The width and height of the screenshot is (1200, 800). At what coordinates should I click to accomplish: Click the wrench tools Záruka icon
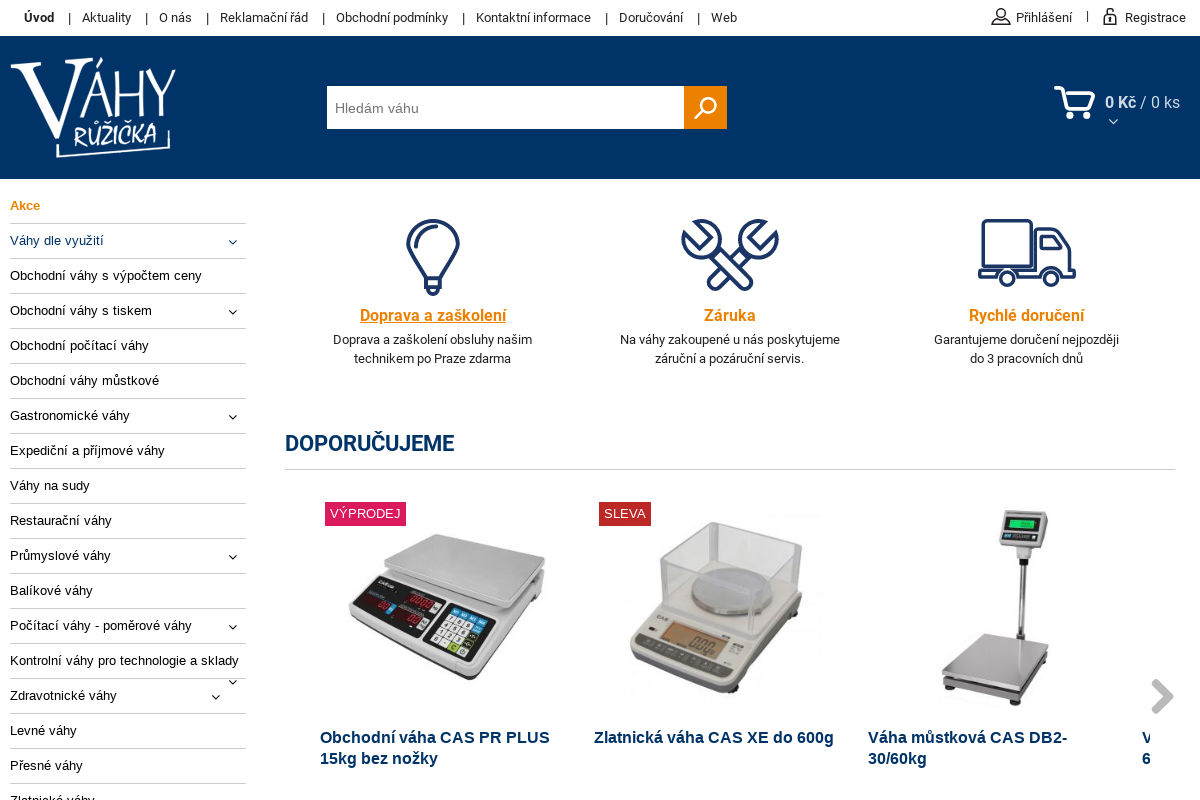pos(730,255)
